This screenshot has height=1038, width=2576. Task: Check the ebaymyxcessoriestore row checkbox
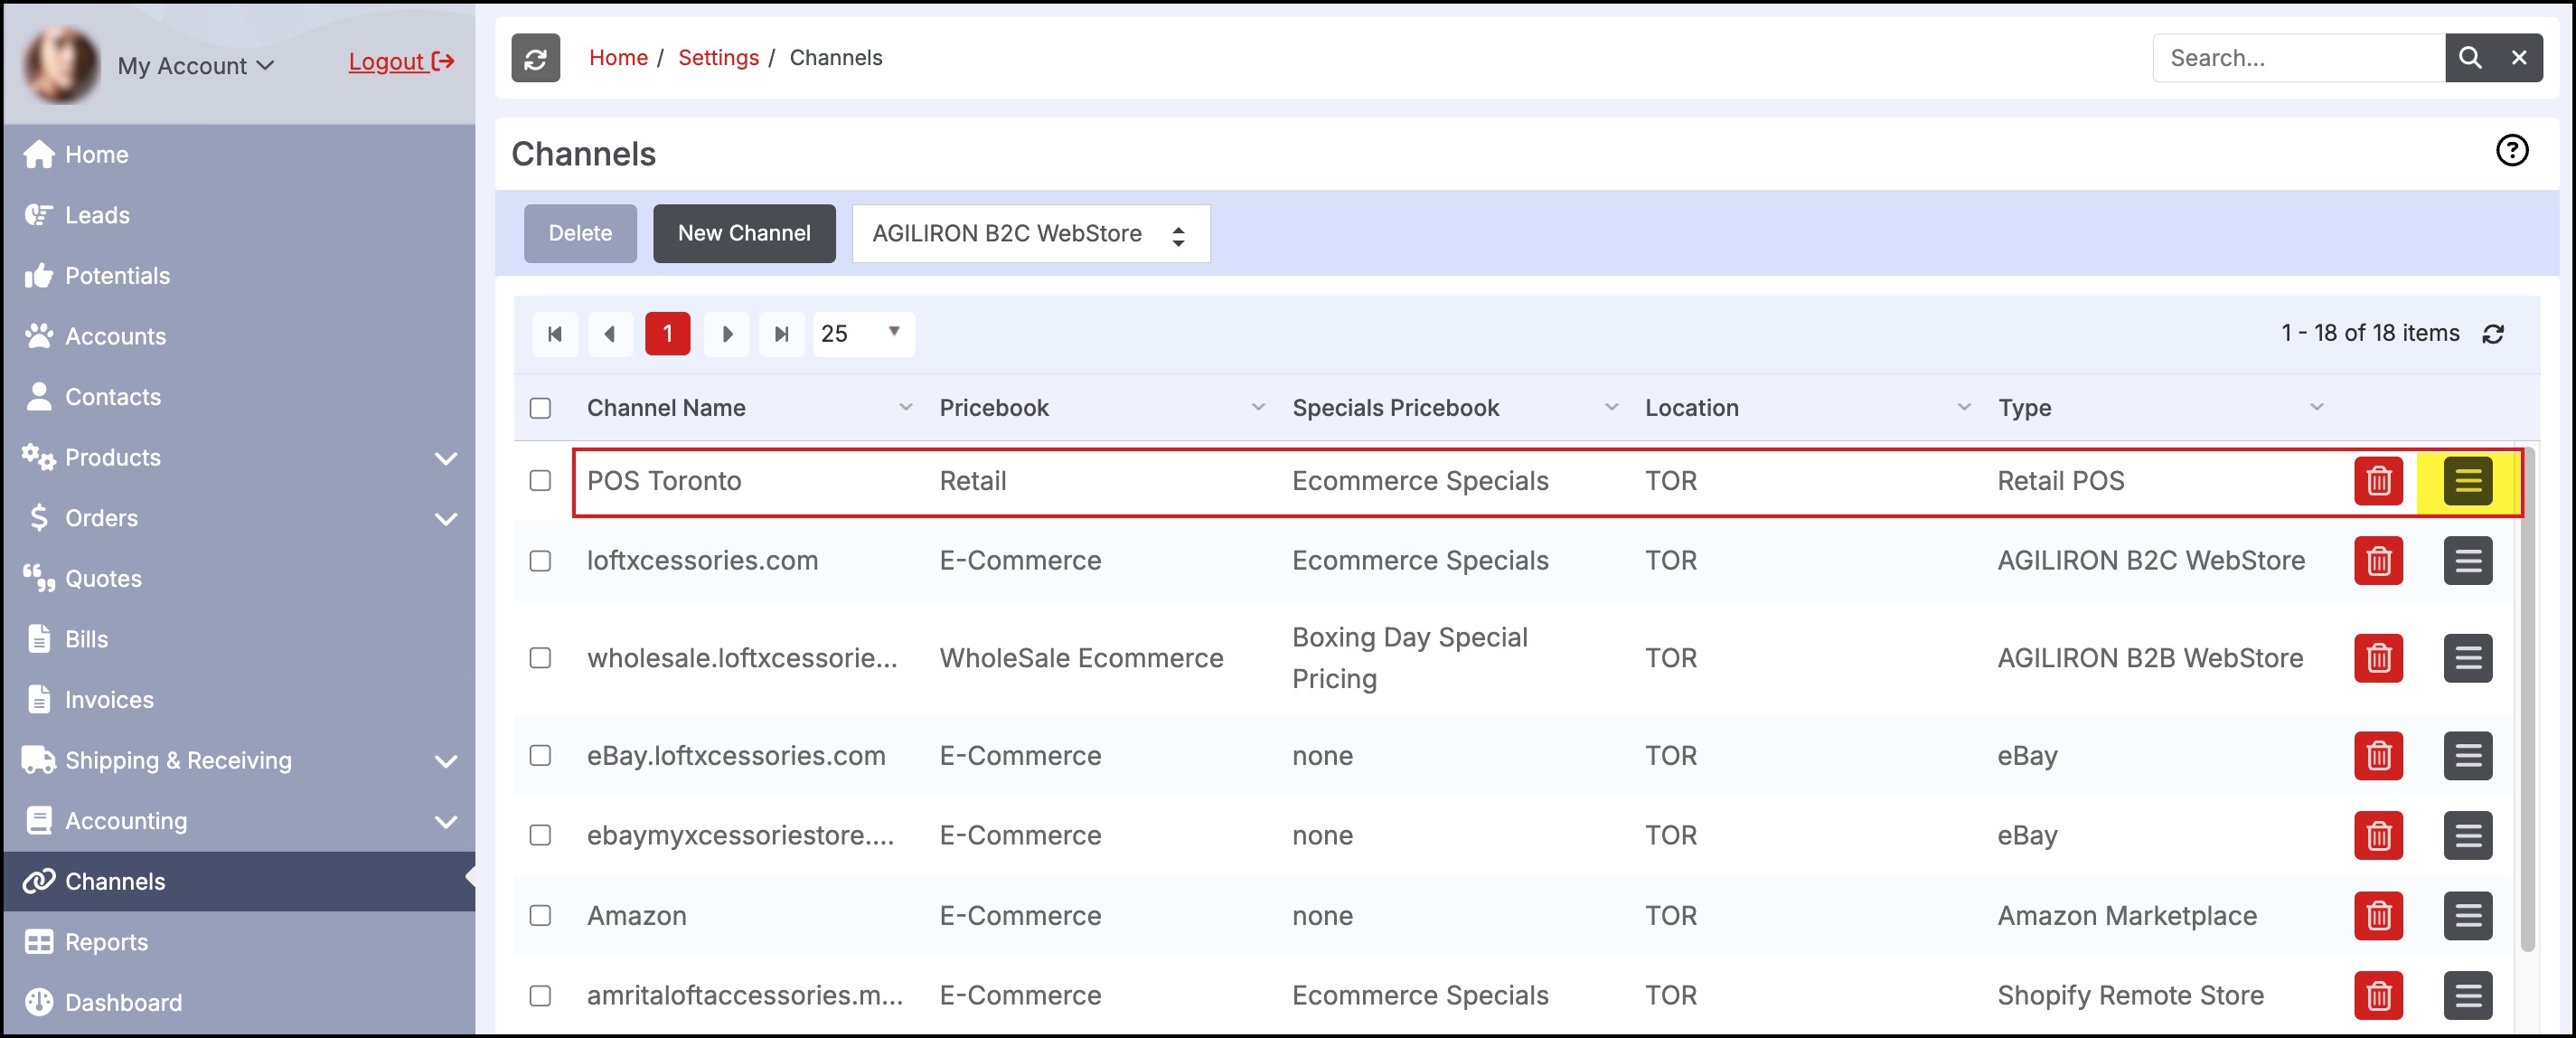pyautogui.click(x=540, y=835)
